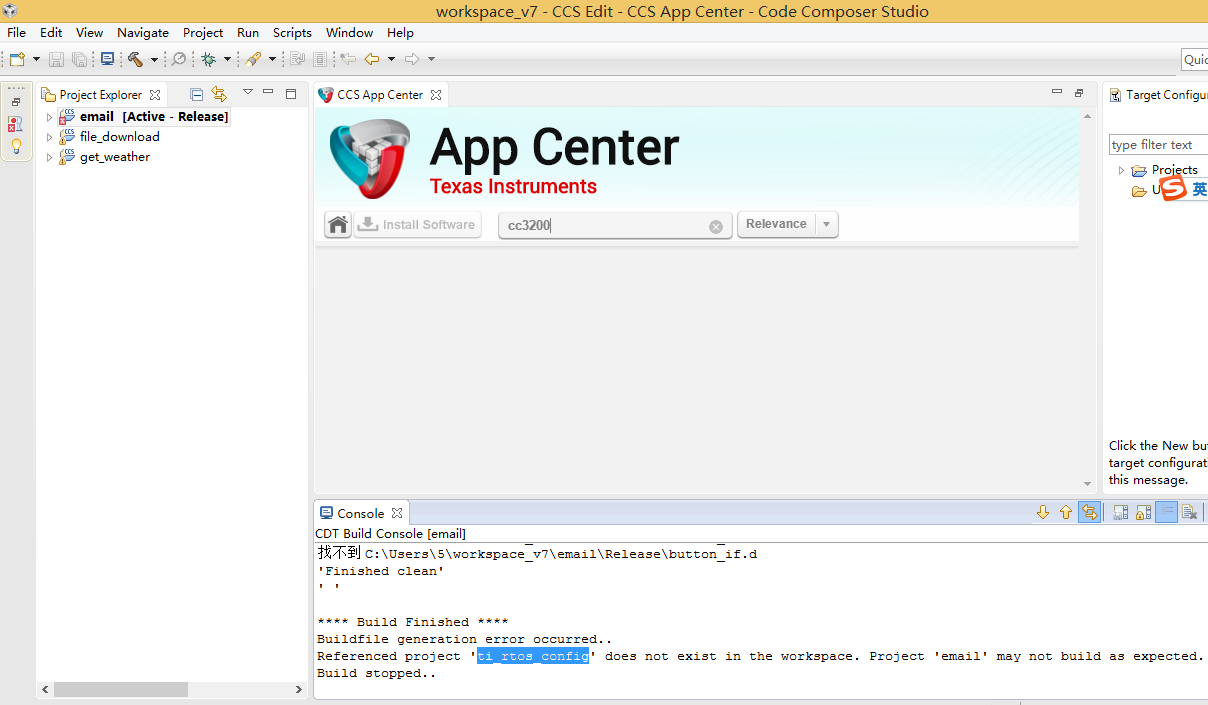This screenshot has height=705, width=1208.
Task: Toggle the console Scroll Lock icon
Action: point(1144,512)
